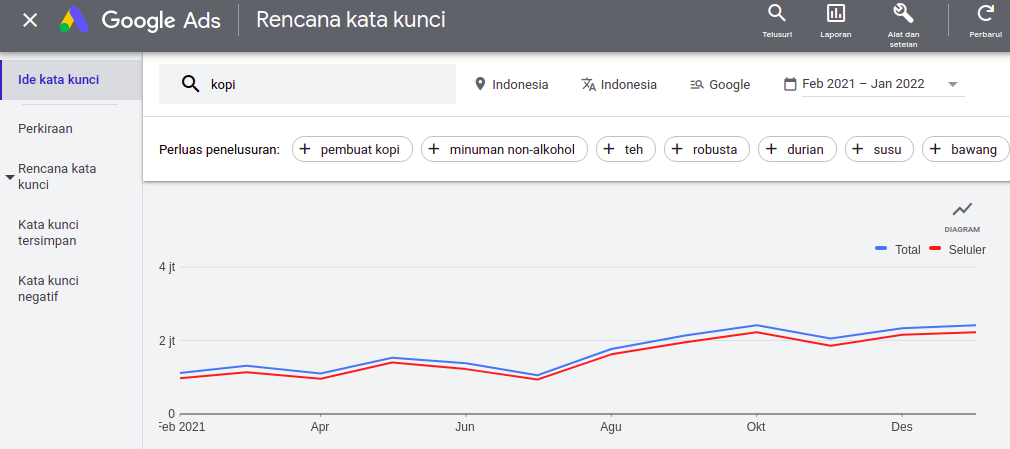Change the Indonesia language setting

click(x=619, y=84)
